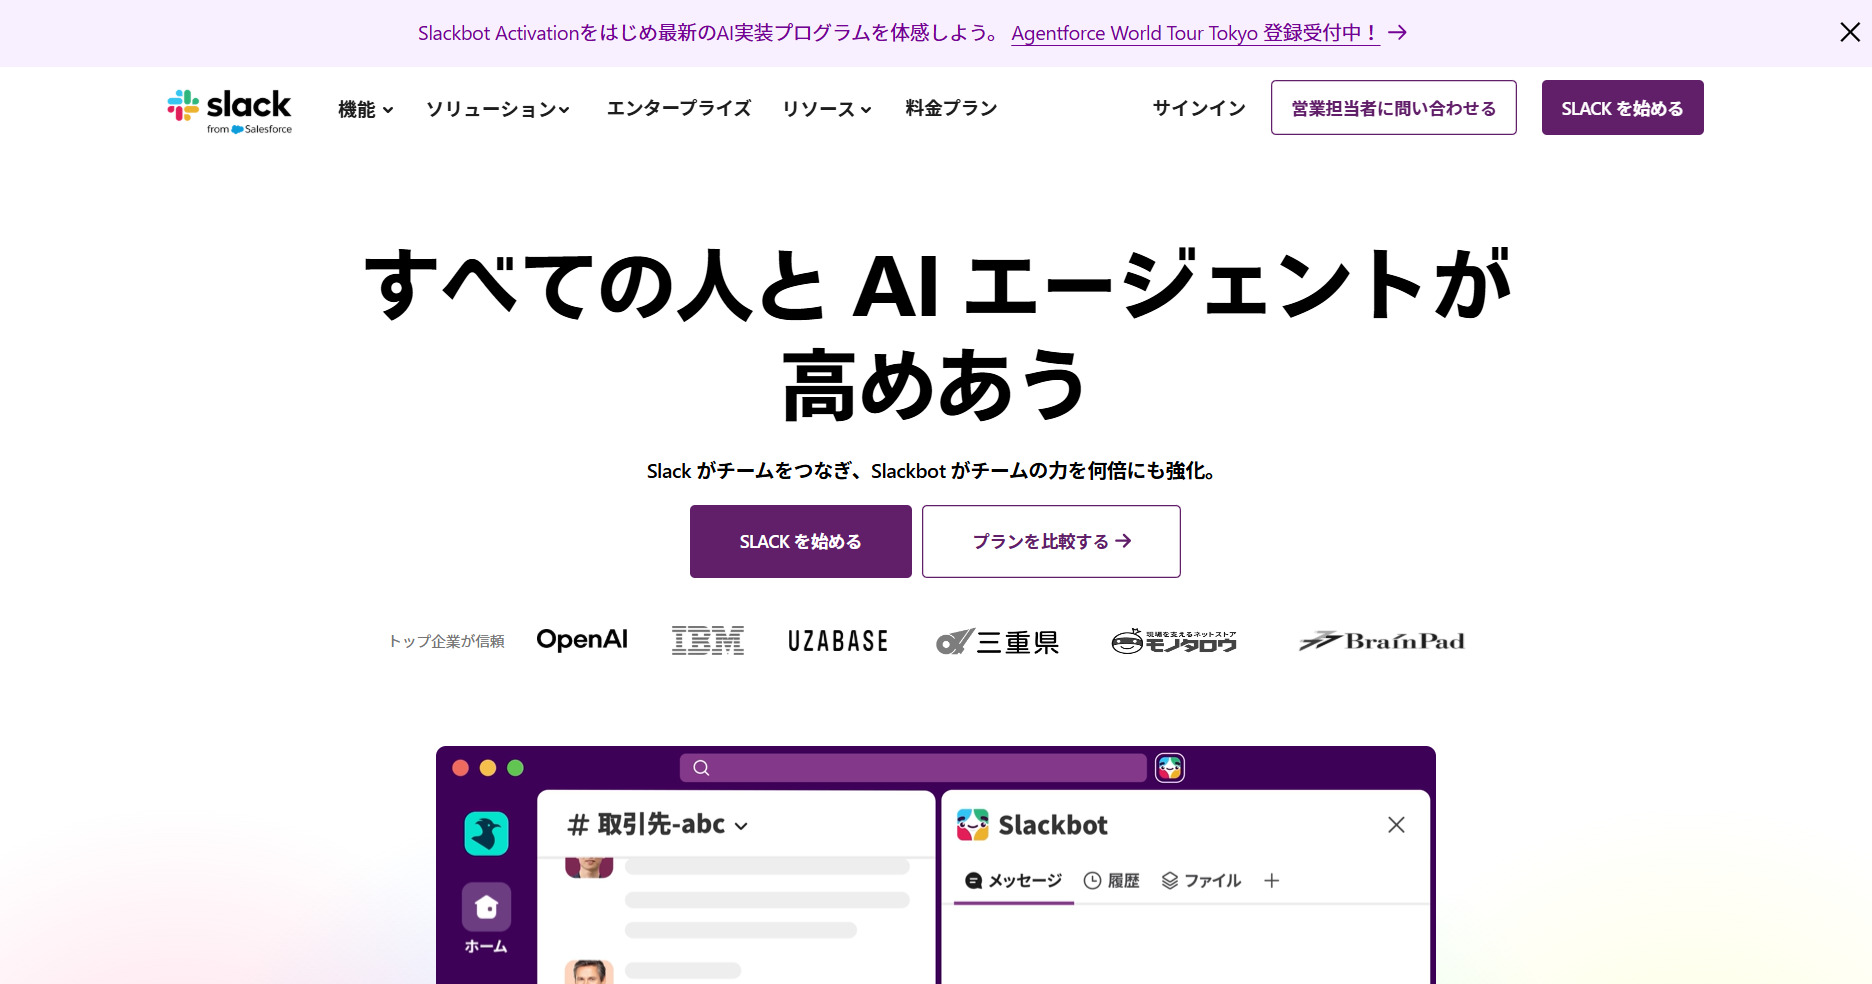Click the UZABASE logo

[838, 641]
